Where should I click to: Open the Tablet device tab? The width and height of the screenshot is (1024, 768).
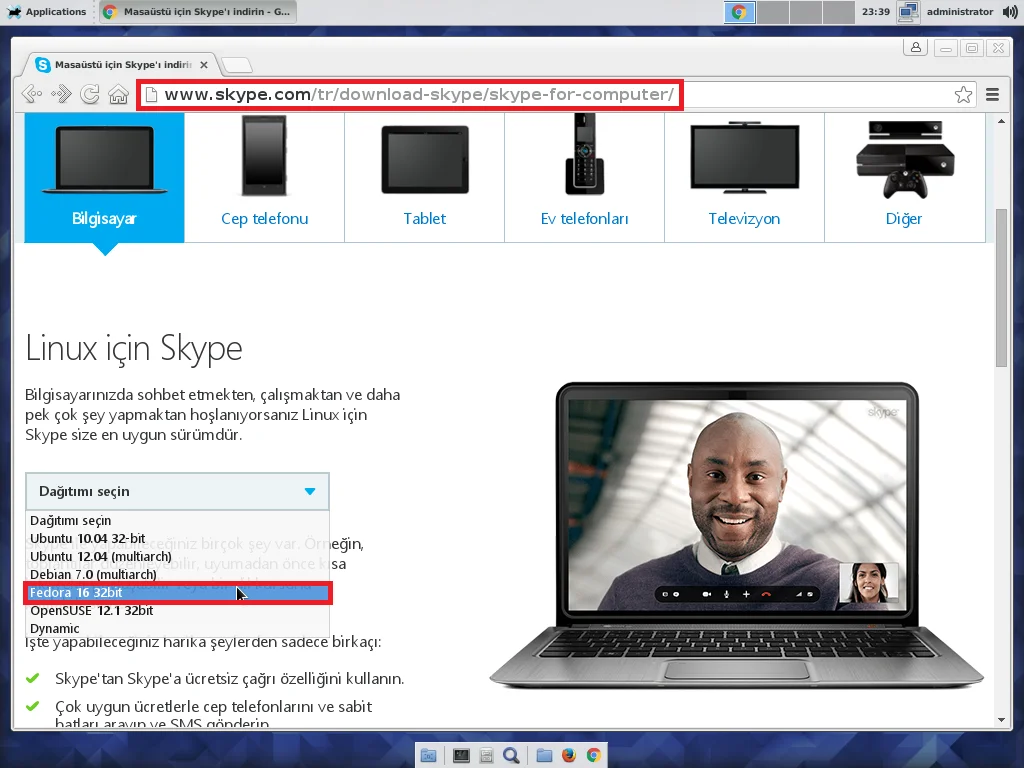(x=424, y=178)
